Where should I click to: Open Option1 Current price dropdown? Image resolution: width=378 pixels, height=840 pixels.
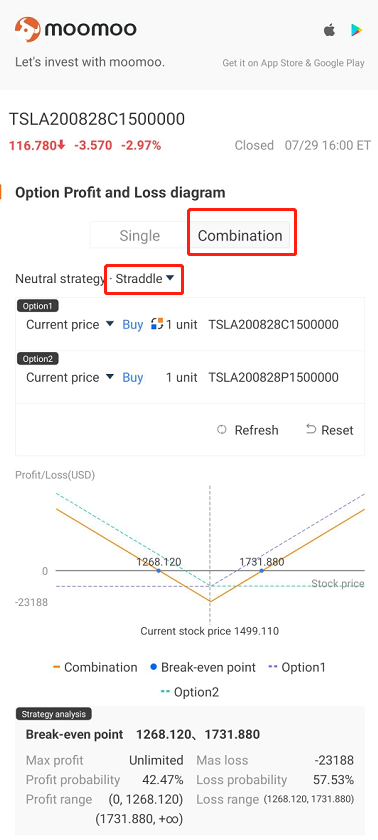pos(70,324)
